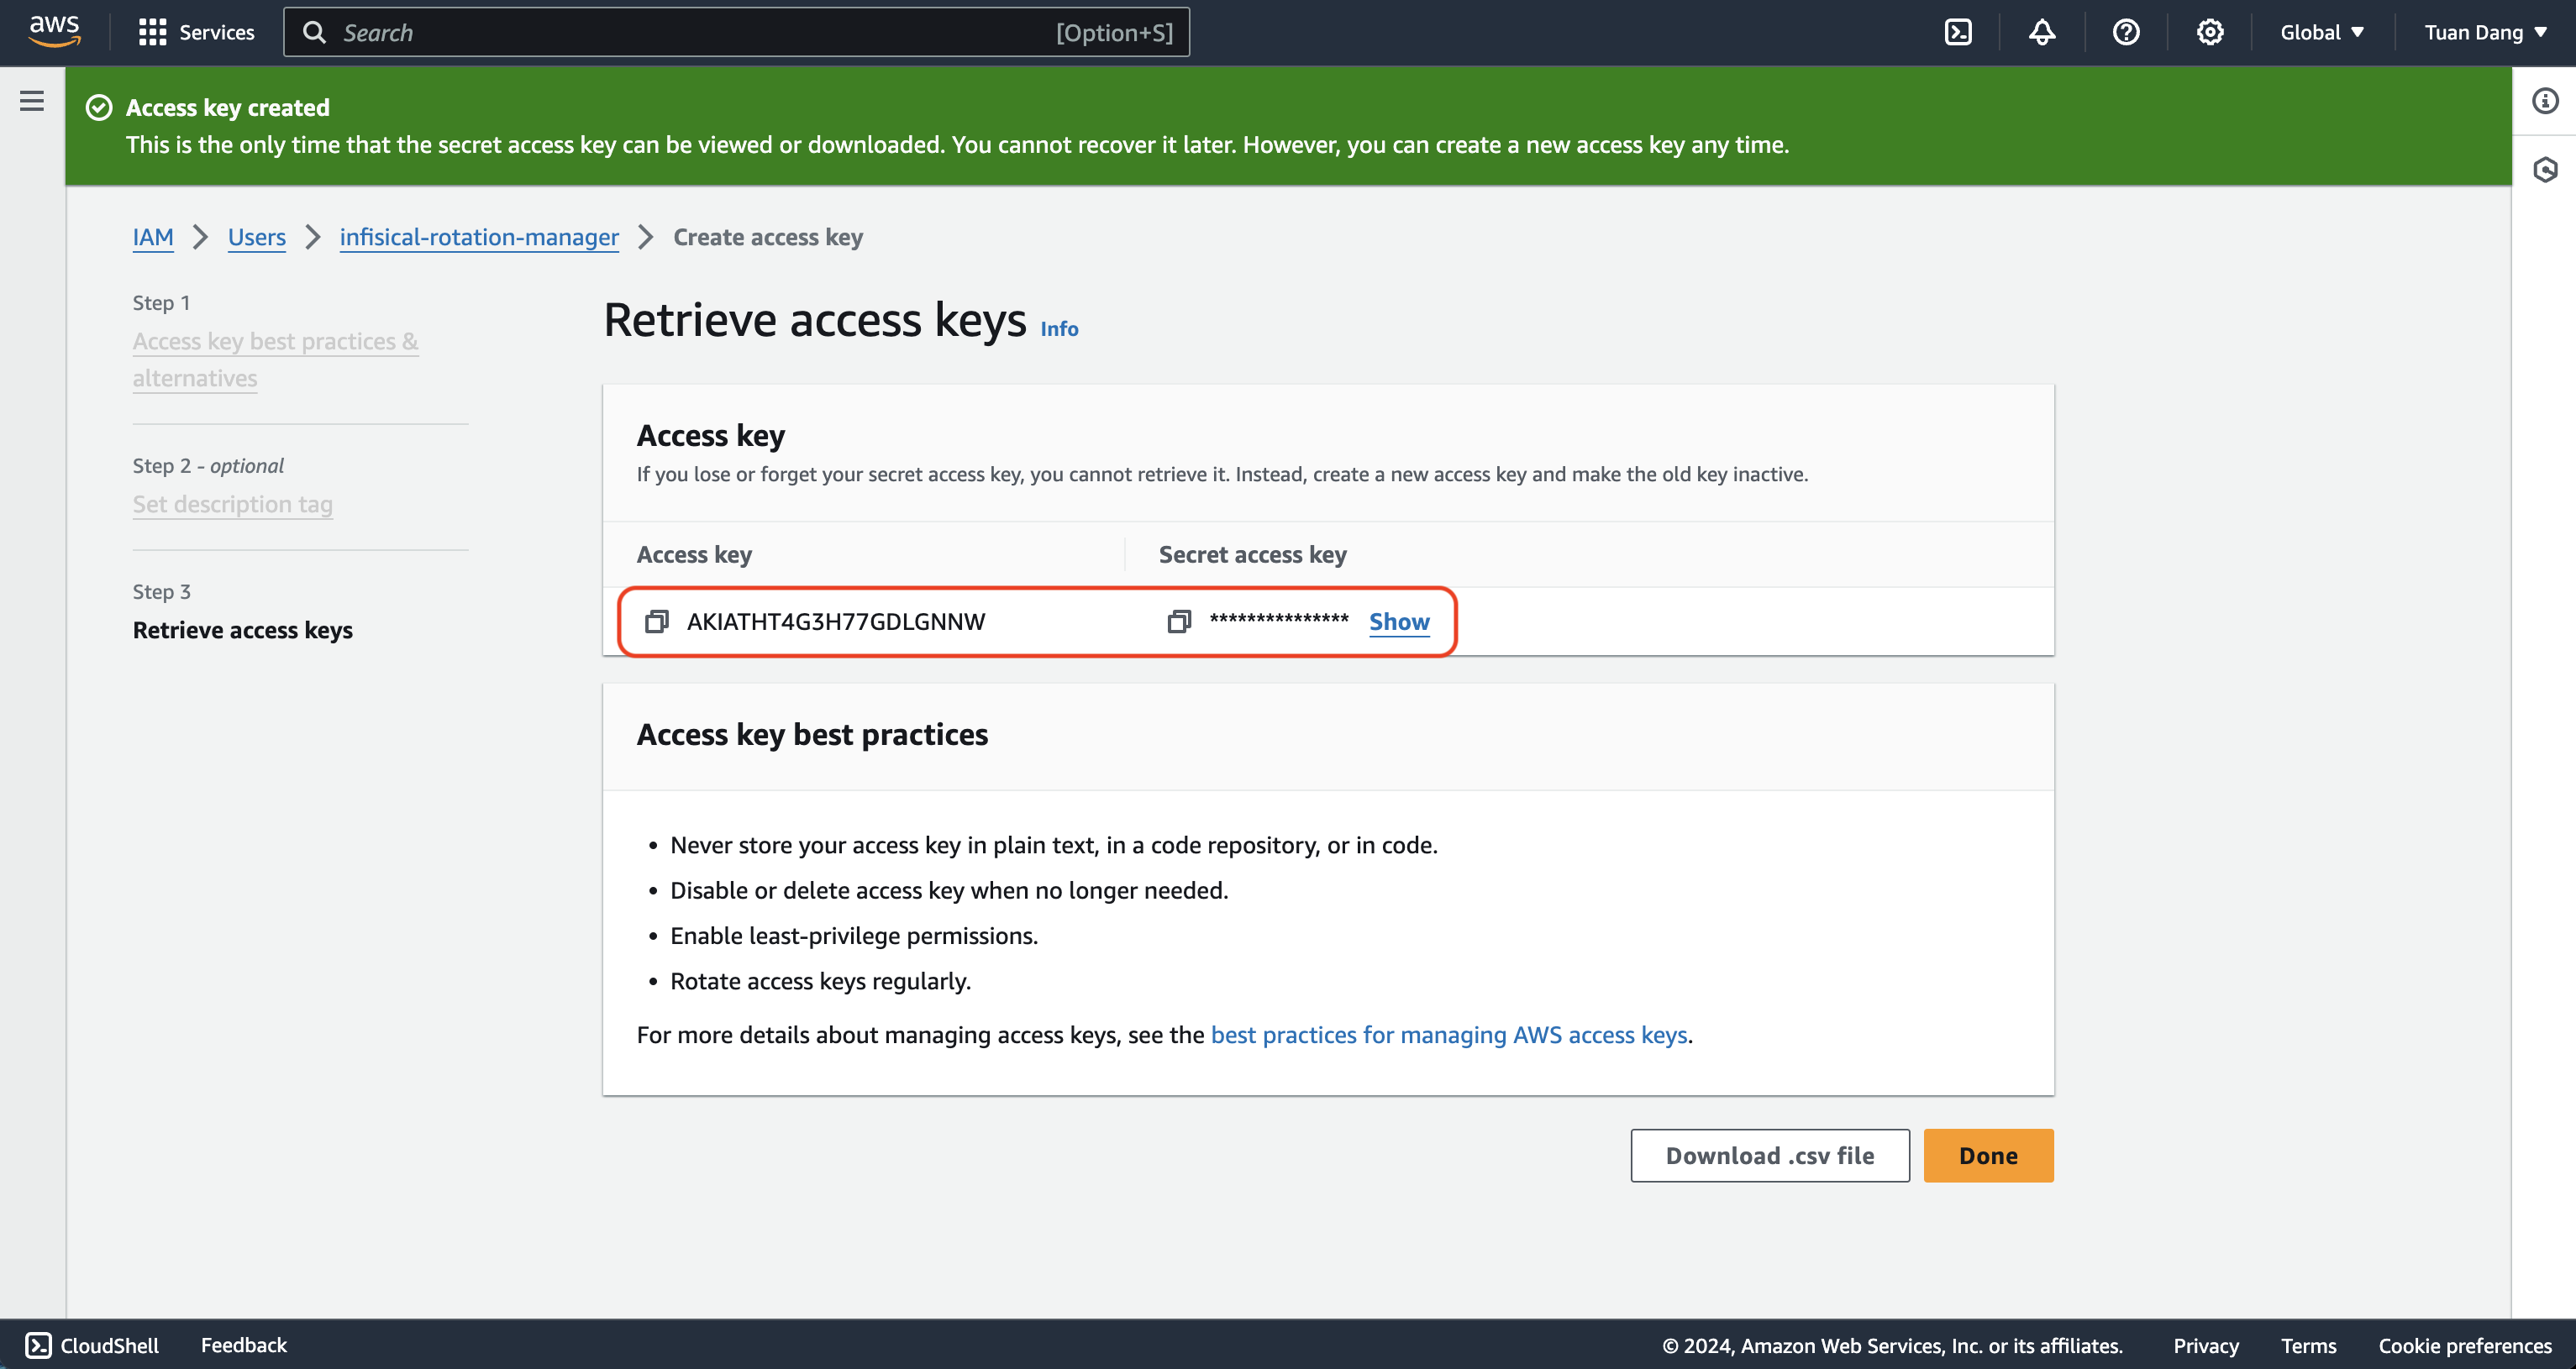Click into the AWS search field

tap(736, 32)
